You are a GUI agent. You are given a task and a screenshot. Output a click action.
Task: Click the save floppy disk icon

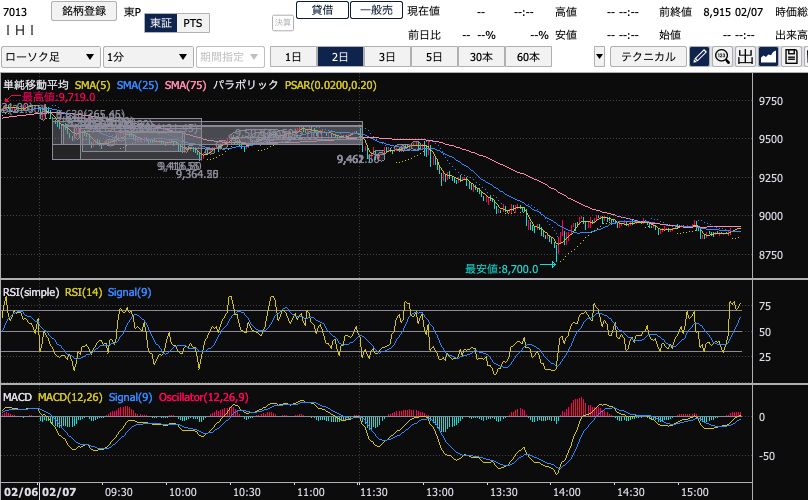pos(791,57)
